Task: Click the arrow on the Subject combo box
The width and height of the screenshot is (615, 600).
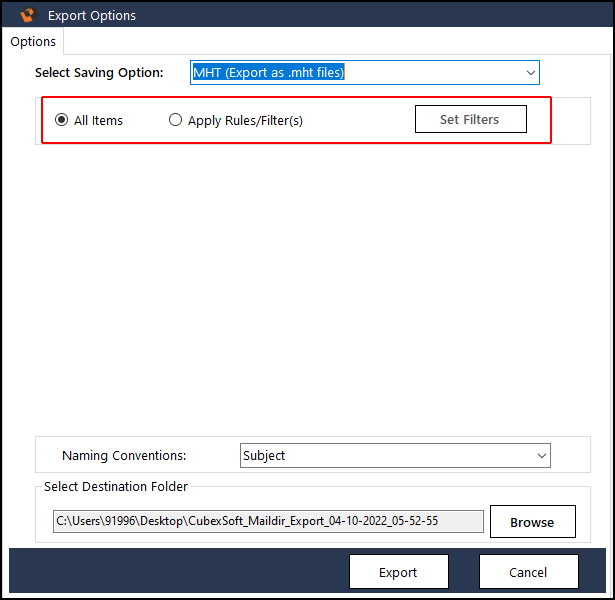Action: (541, 455)
